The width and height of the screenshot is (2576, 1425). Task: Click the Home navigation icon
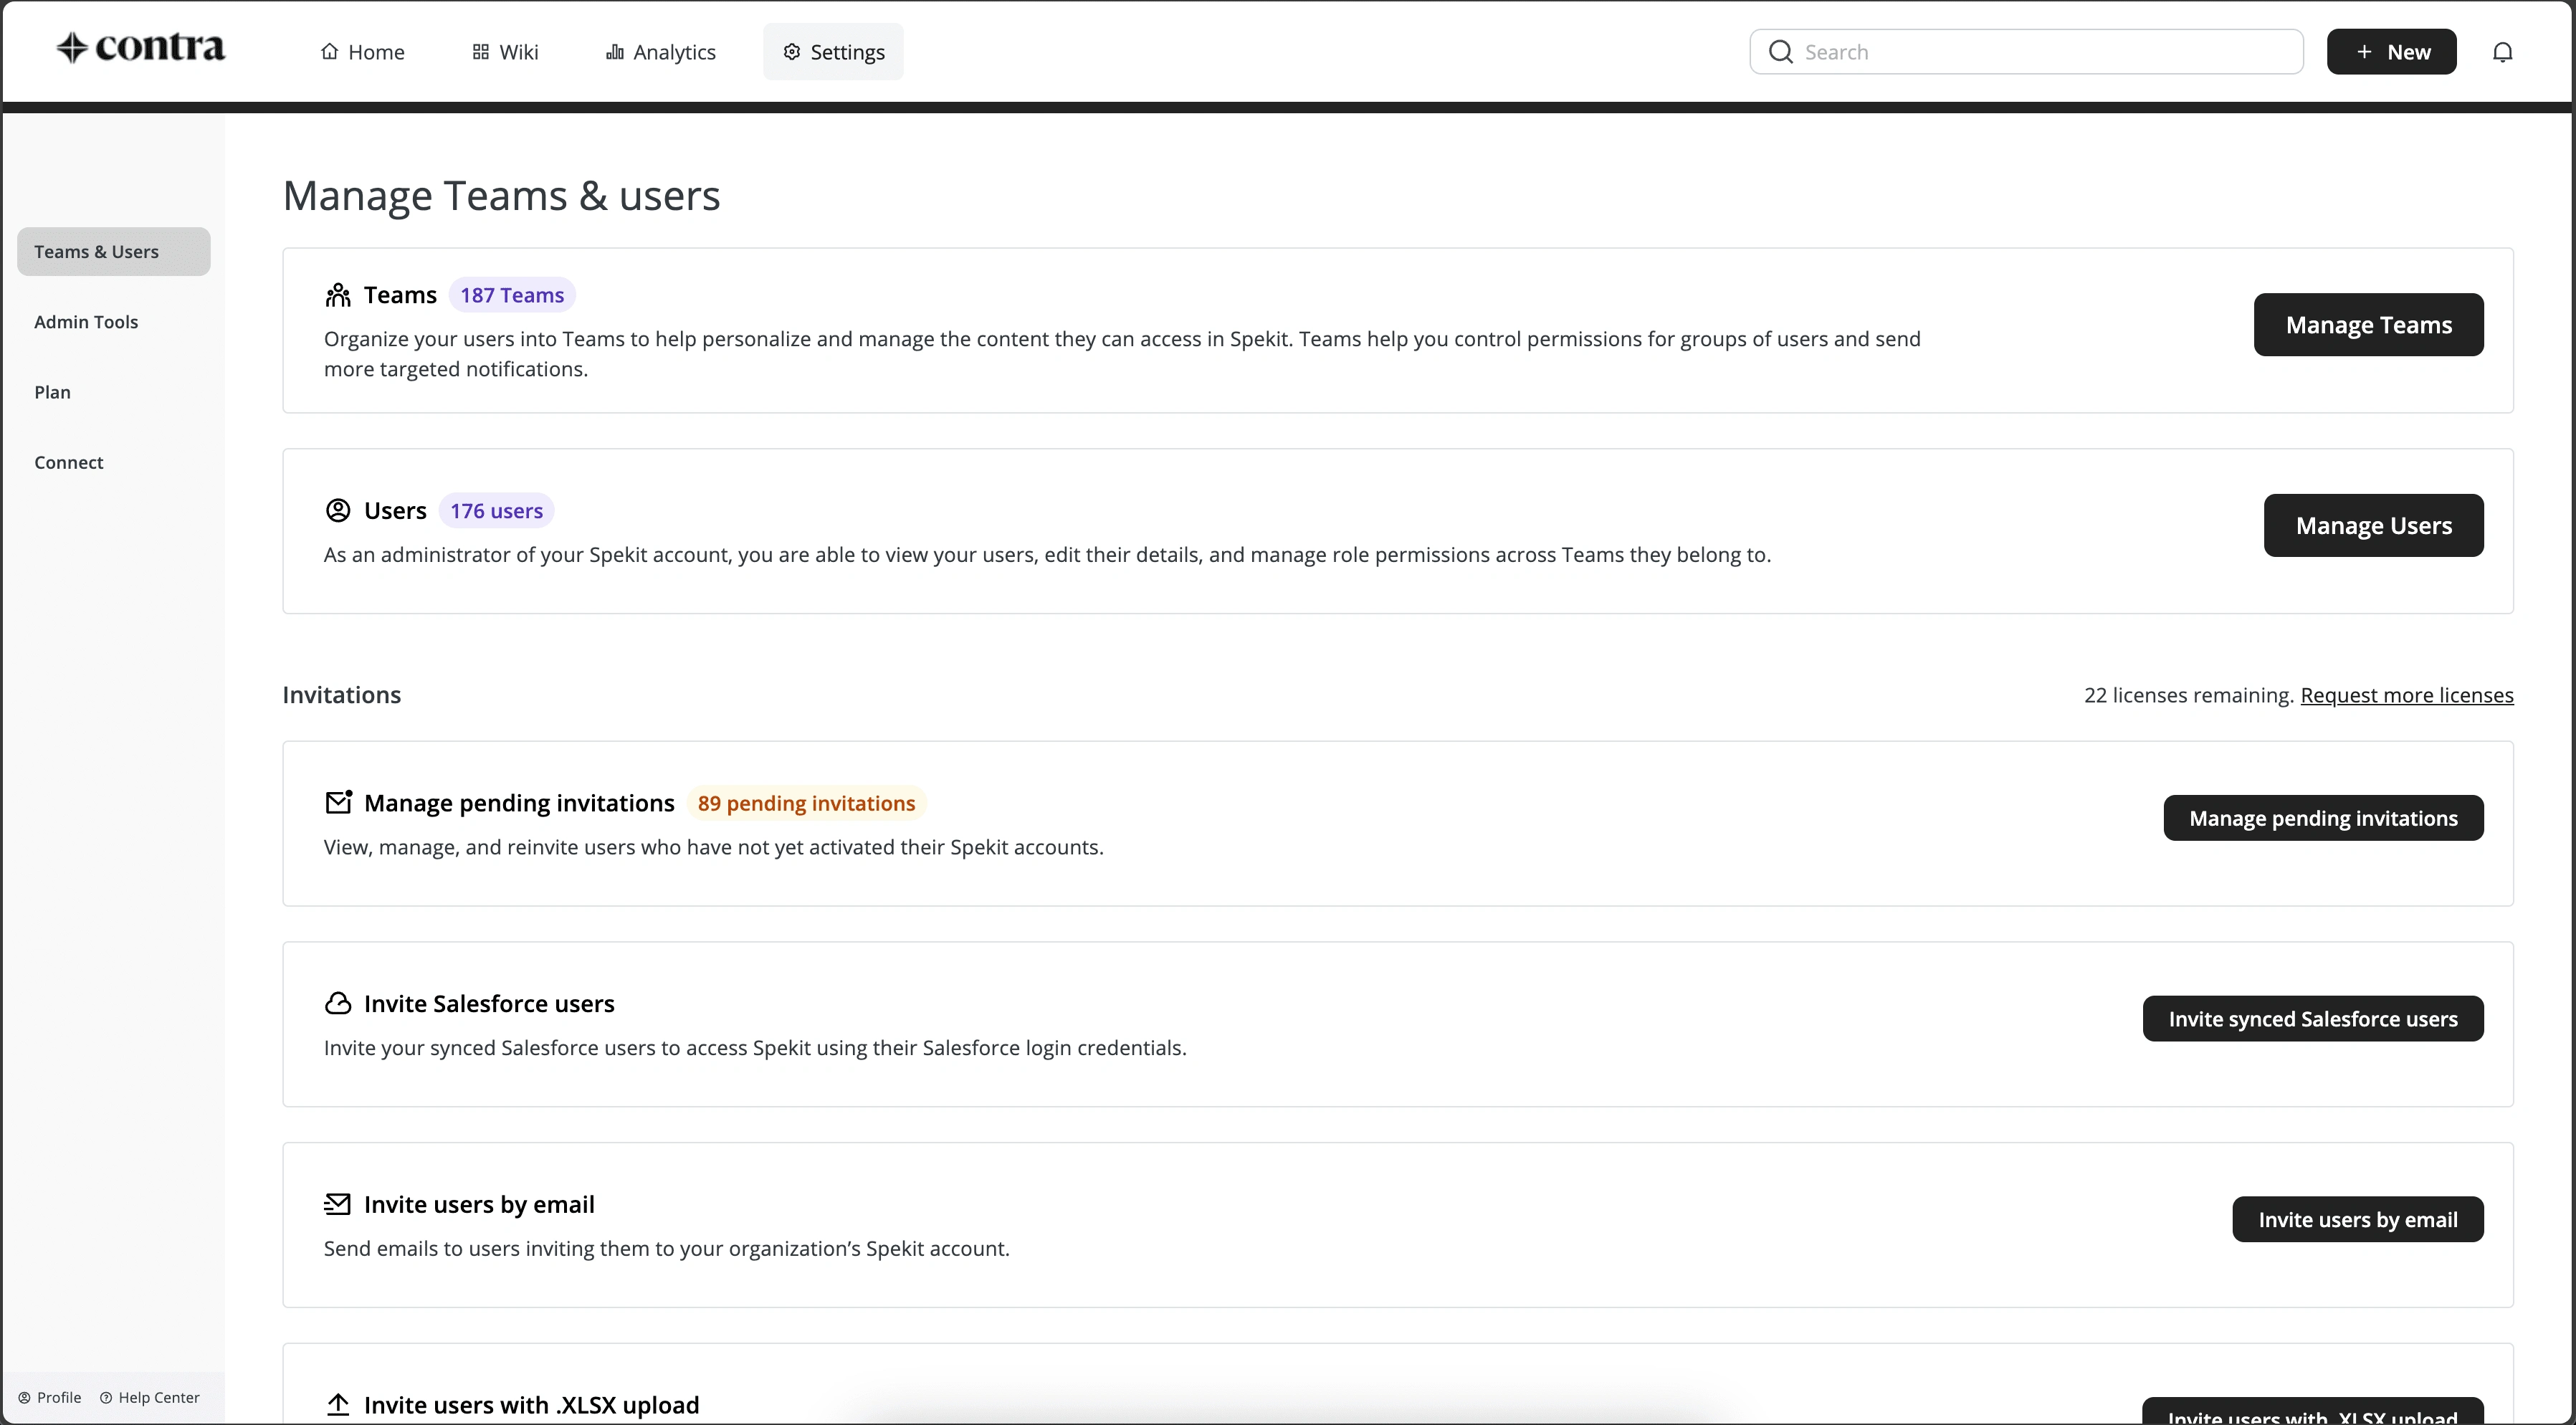330,51
